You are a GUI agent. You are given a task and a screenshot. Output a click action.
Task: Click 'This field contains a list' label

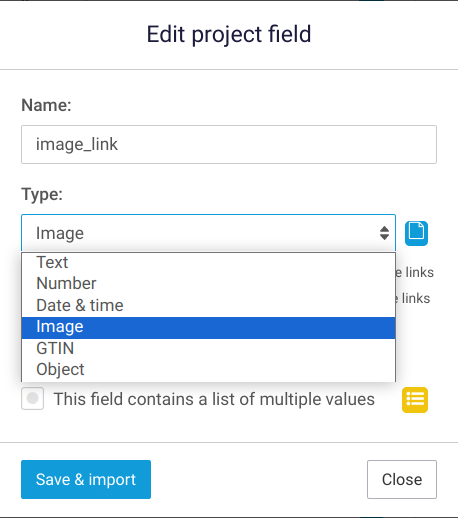(x=214, y=399)
